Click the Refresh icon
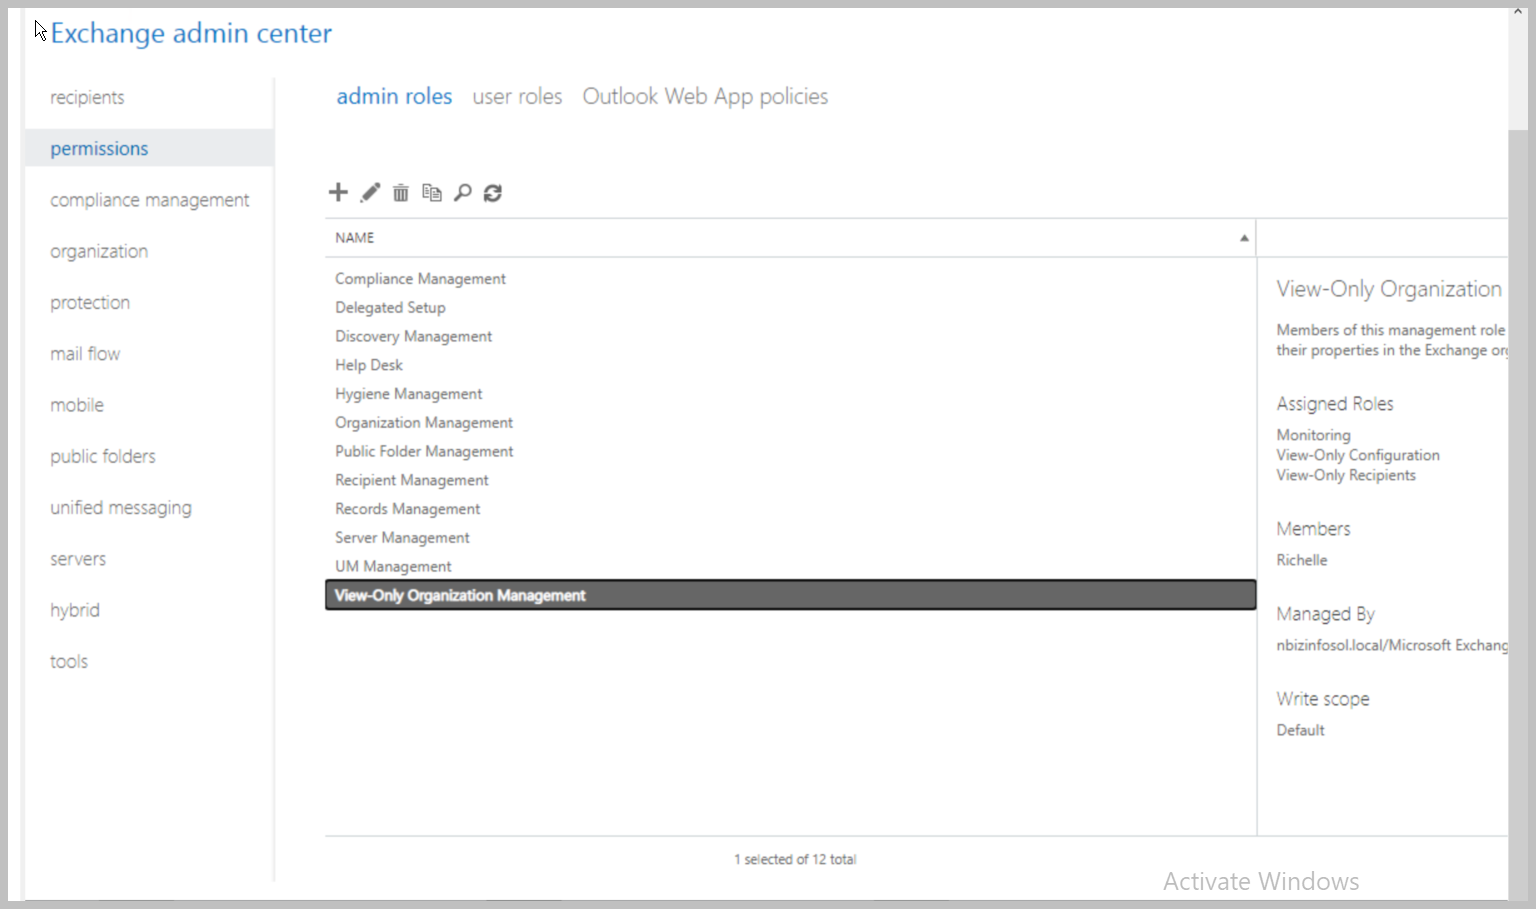The width and height of the screenshot is (1536, 909). coord(493,193)
